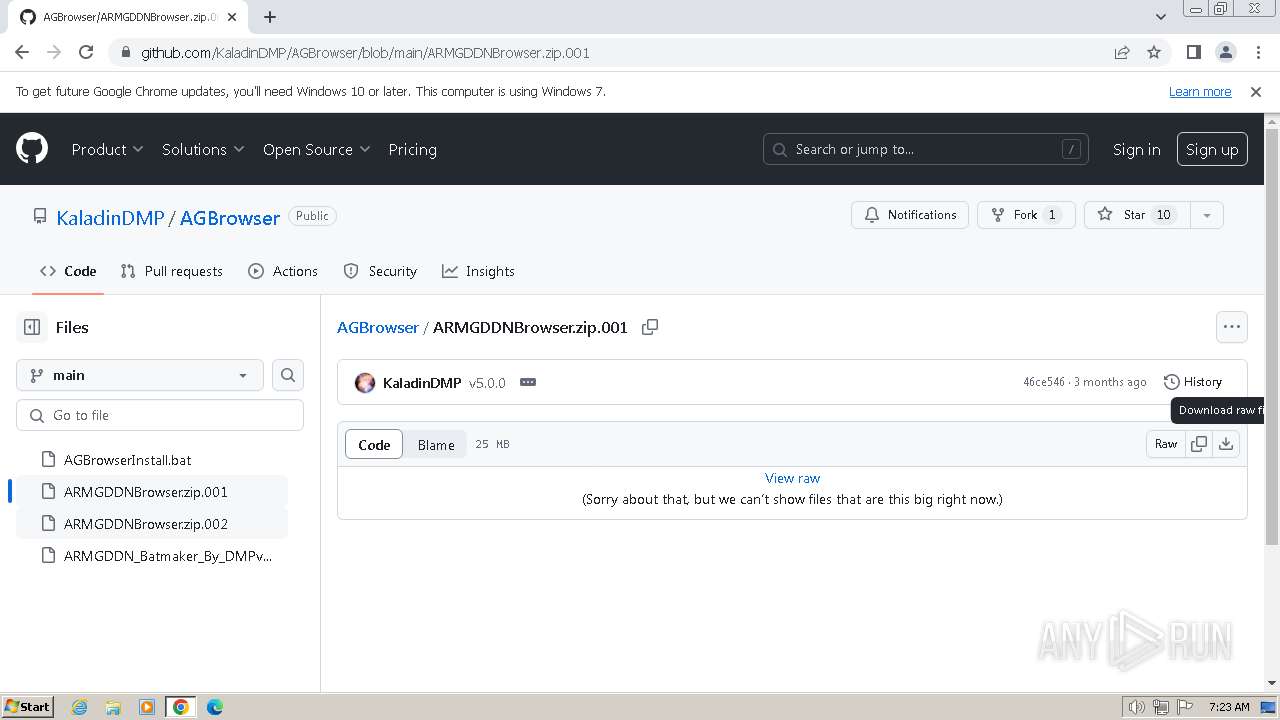Switch to the Code repository tab
This screenshot has height=720, width=1280.
68,271
